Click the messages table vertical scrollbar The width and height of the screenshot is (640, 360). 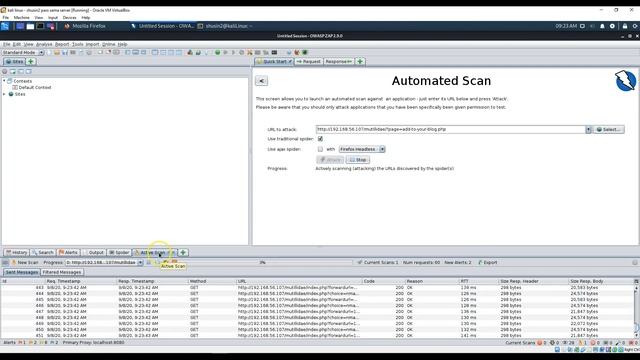[x=636, y=311]
